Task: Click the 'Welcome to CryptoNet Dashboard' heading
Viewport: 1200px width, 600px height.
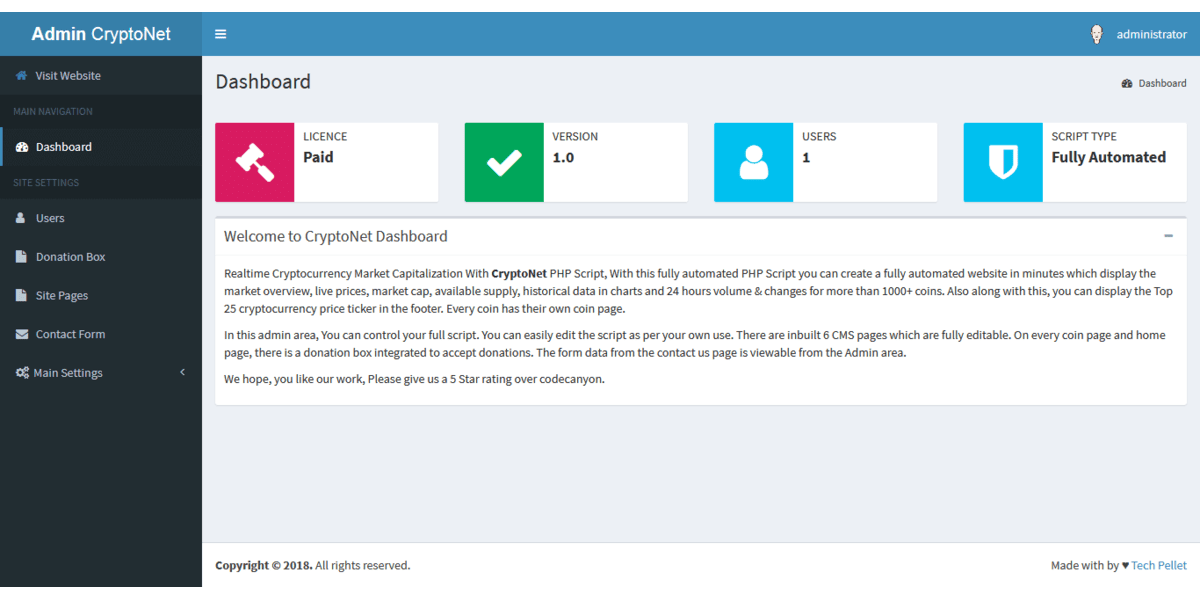Action: pos(336,237)
